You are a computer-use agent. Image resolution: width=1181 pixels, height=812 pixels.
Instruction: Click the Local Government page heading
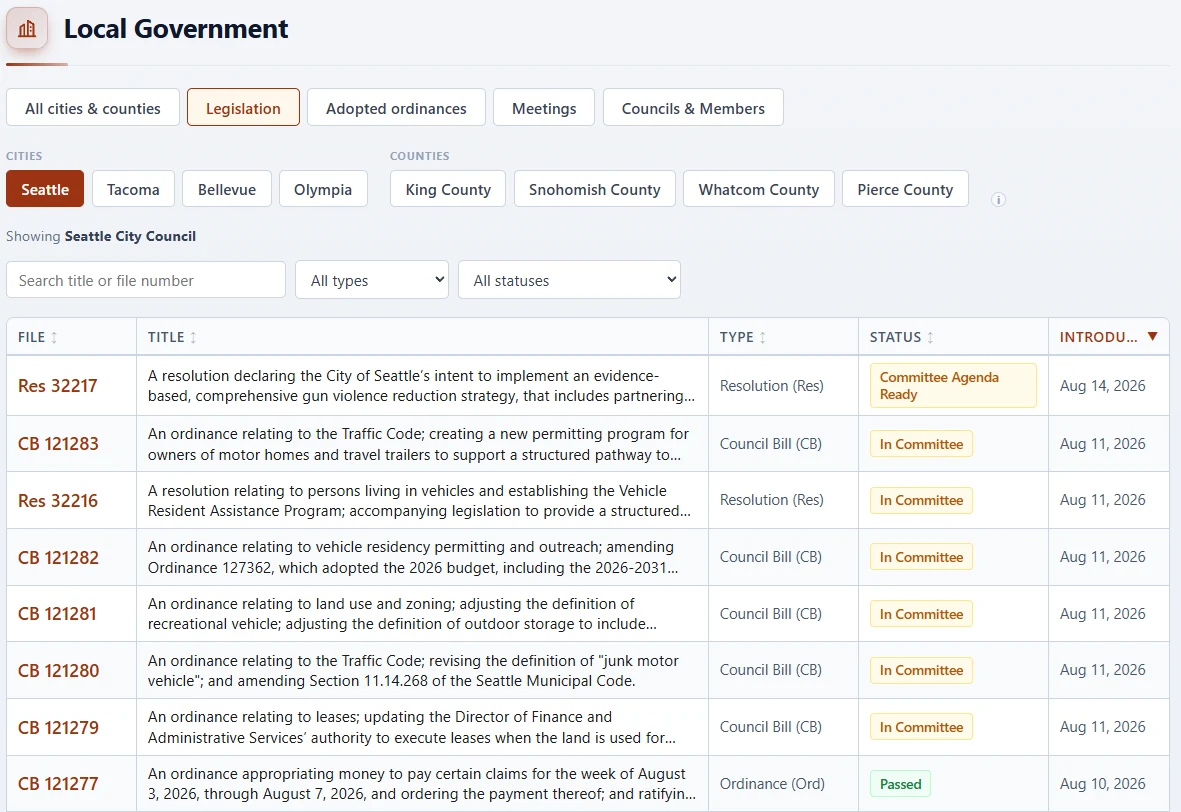tap(175, 29)
